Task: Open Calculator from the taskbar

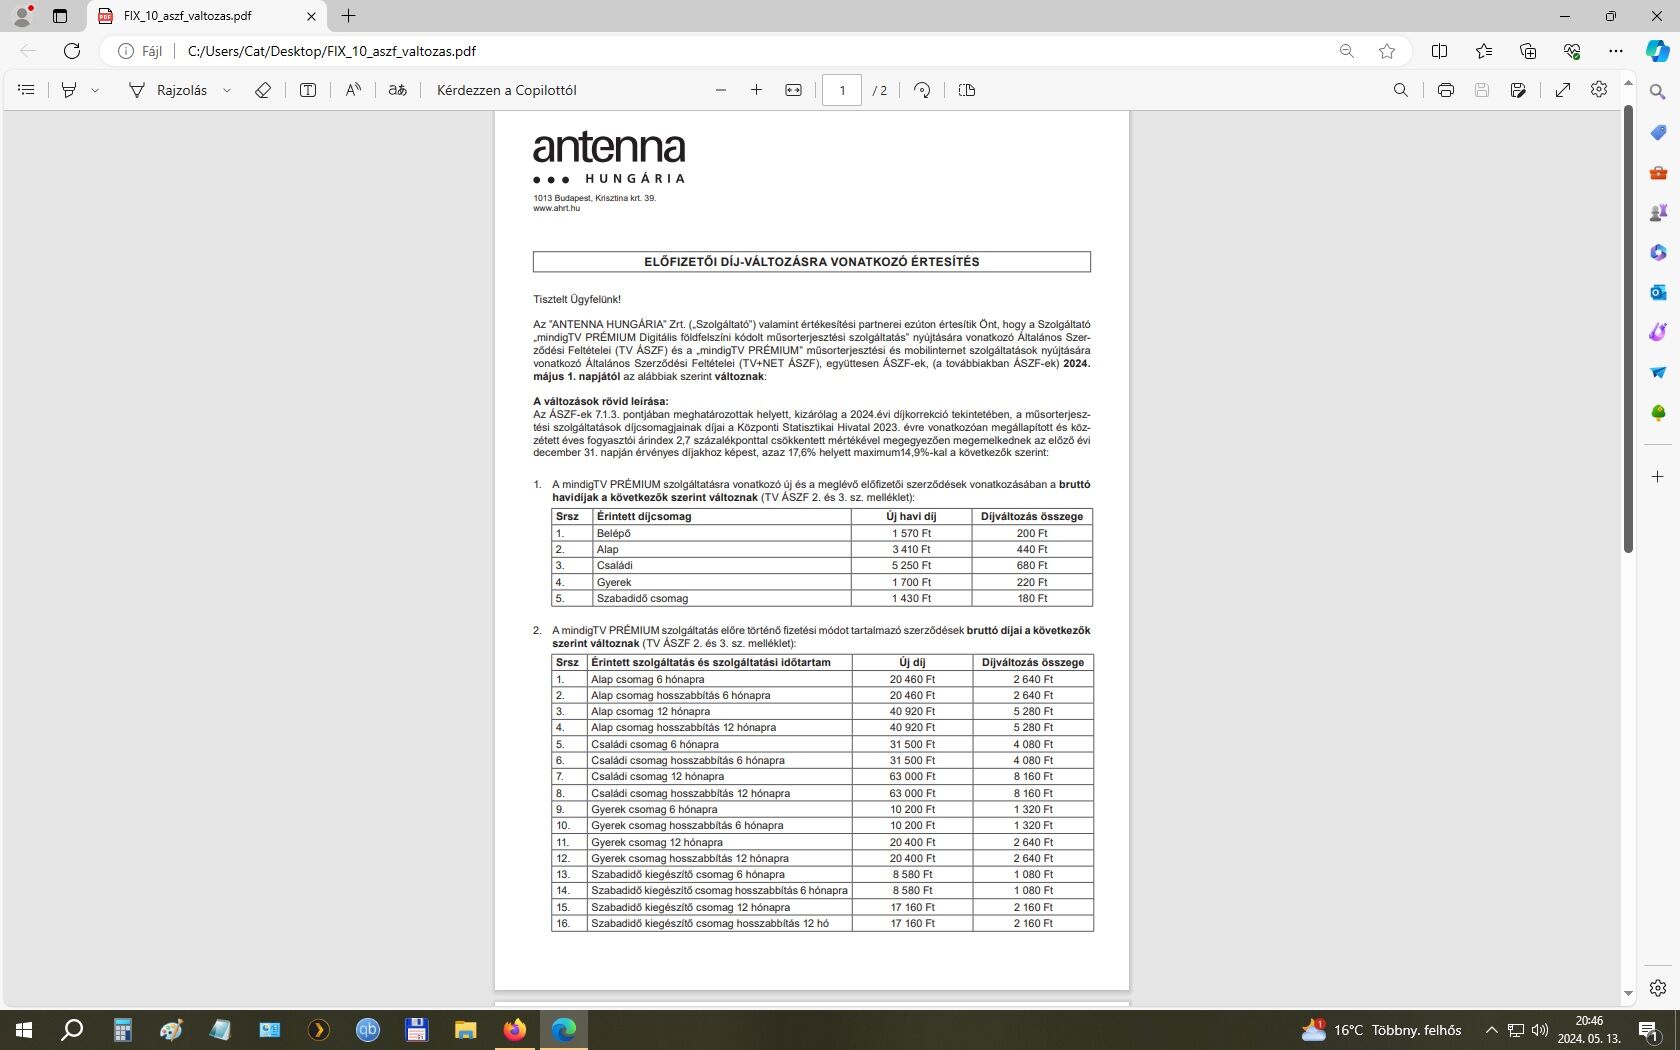Action: click(x=123, y=1030)
